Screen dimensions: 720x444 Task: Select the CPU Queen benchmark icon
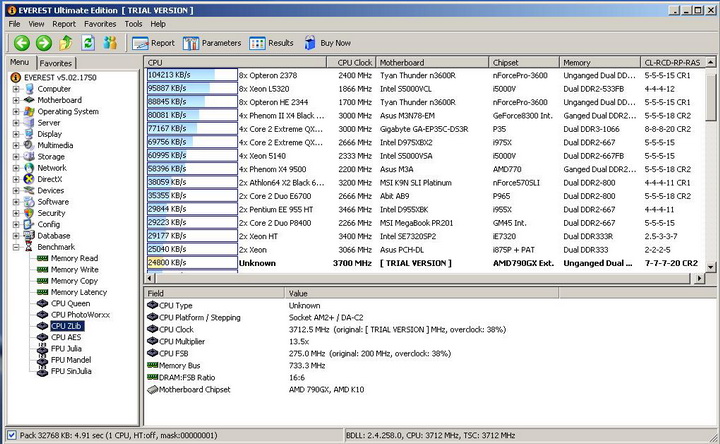tap(43, 303)
